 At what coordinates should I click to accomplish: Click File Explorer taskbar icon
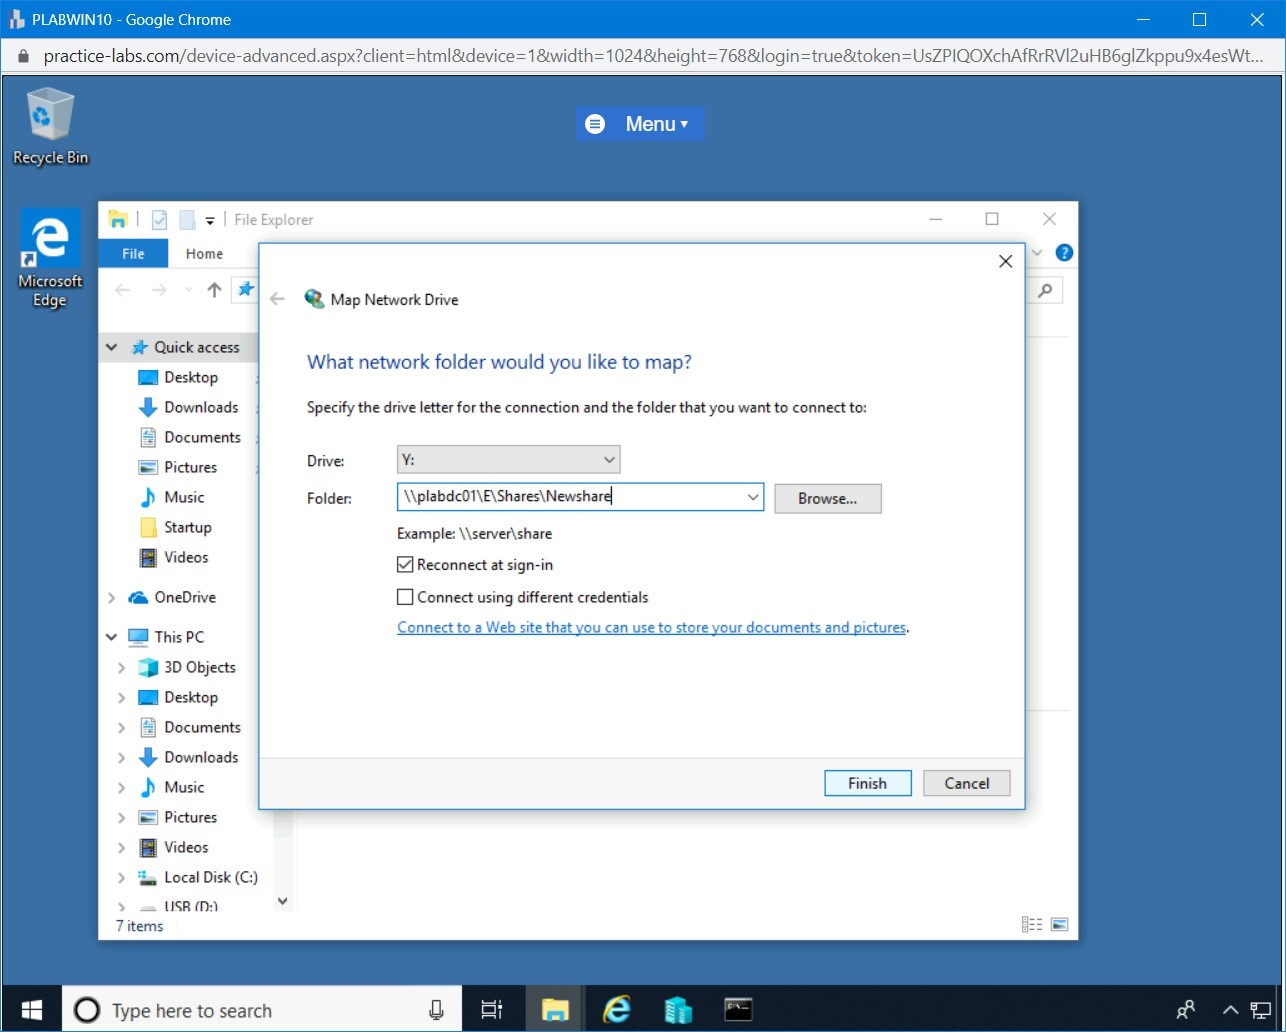pos(555,1010)
